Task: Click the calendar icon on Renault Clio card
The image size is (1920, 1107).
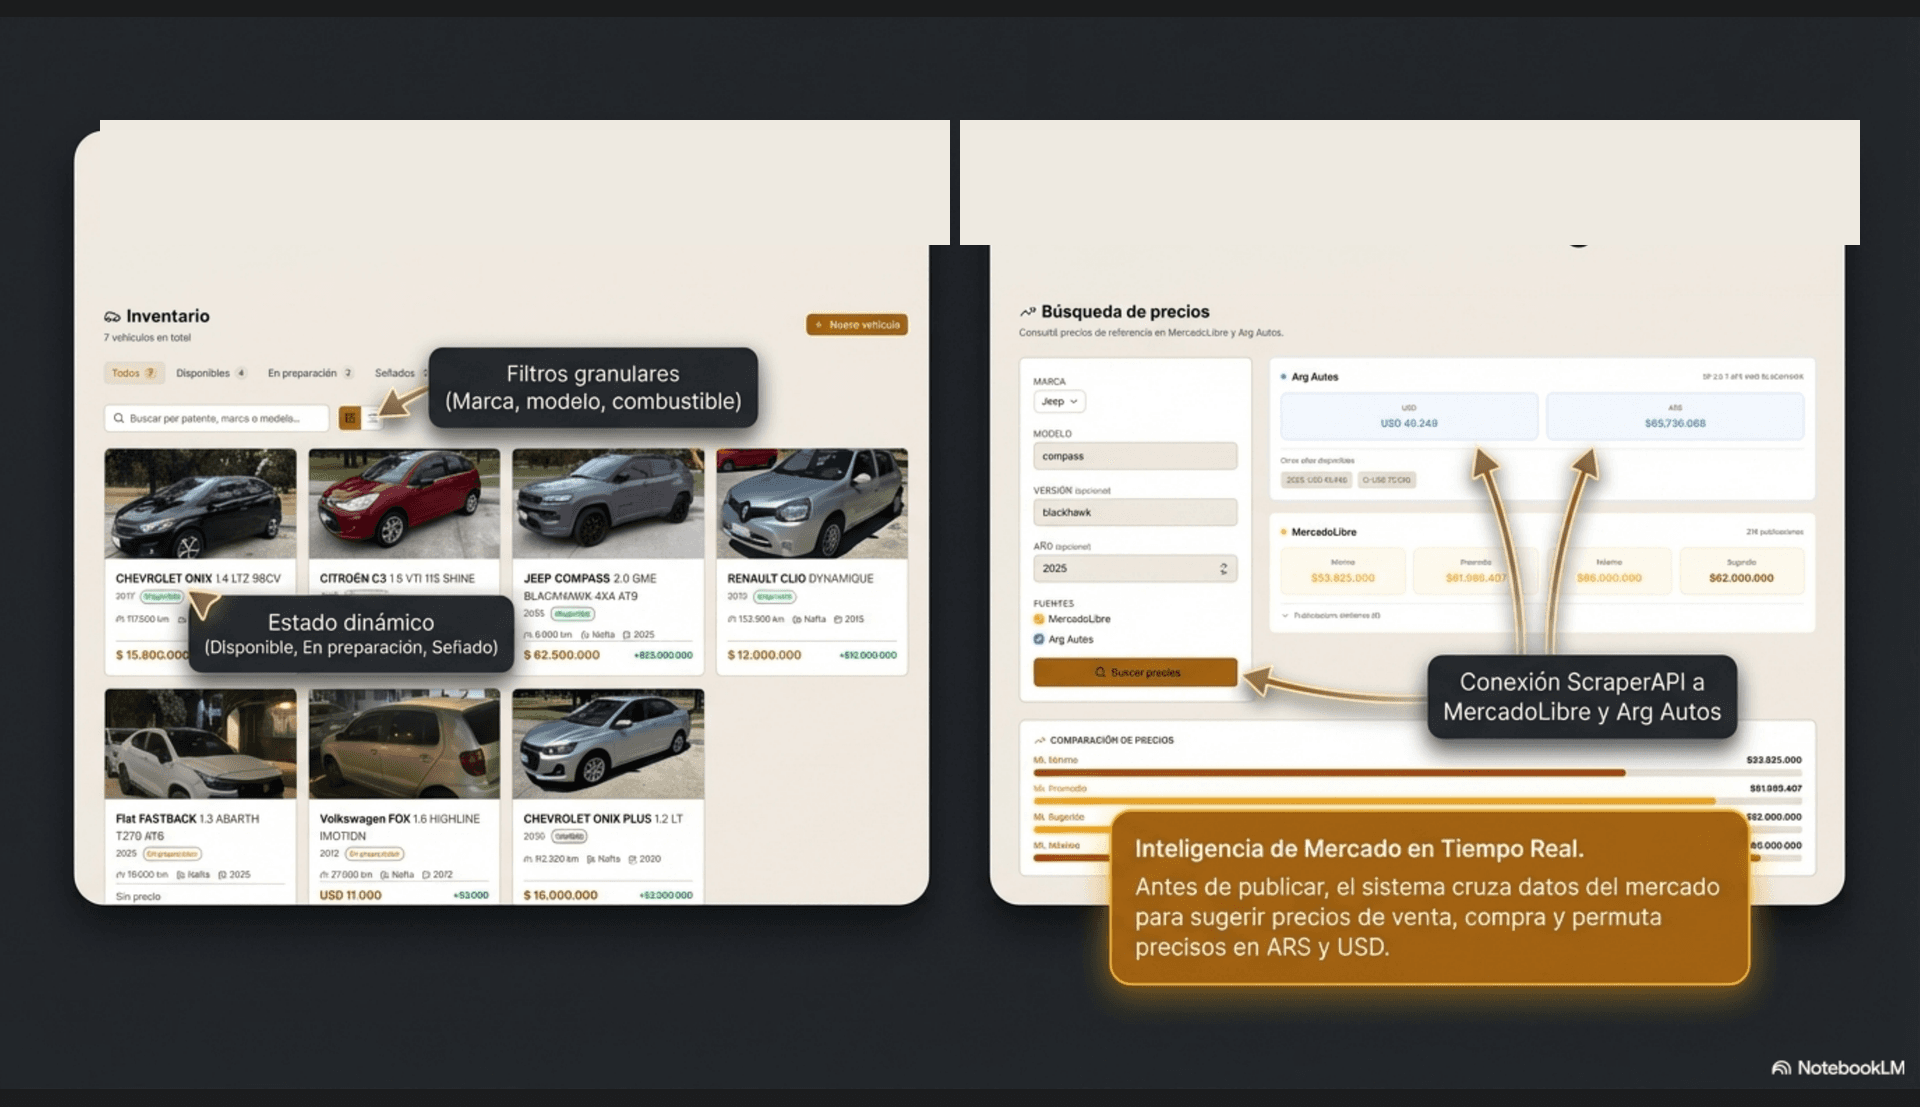Action: tap(838, 619)
